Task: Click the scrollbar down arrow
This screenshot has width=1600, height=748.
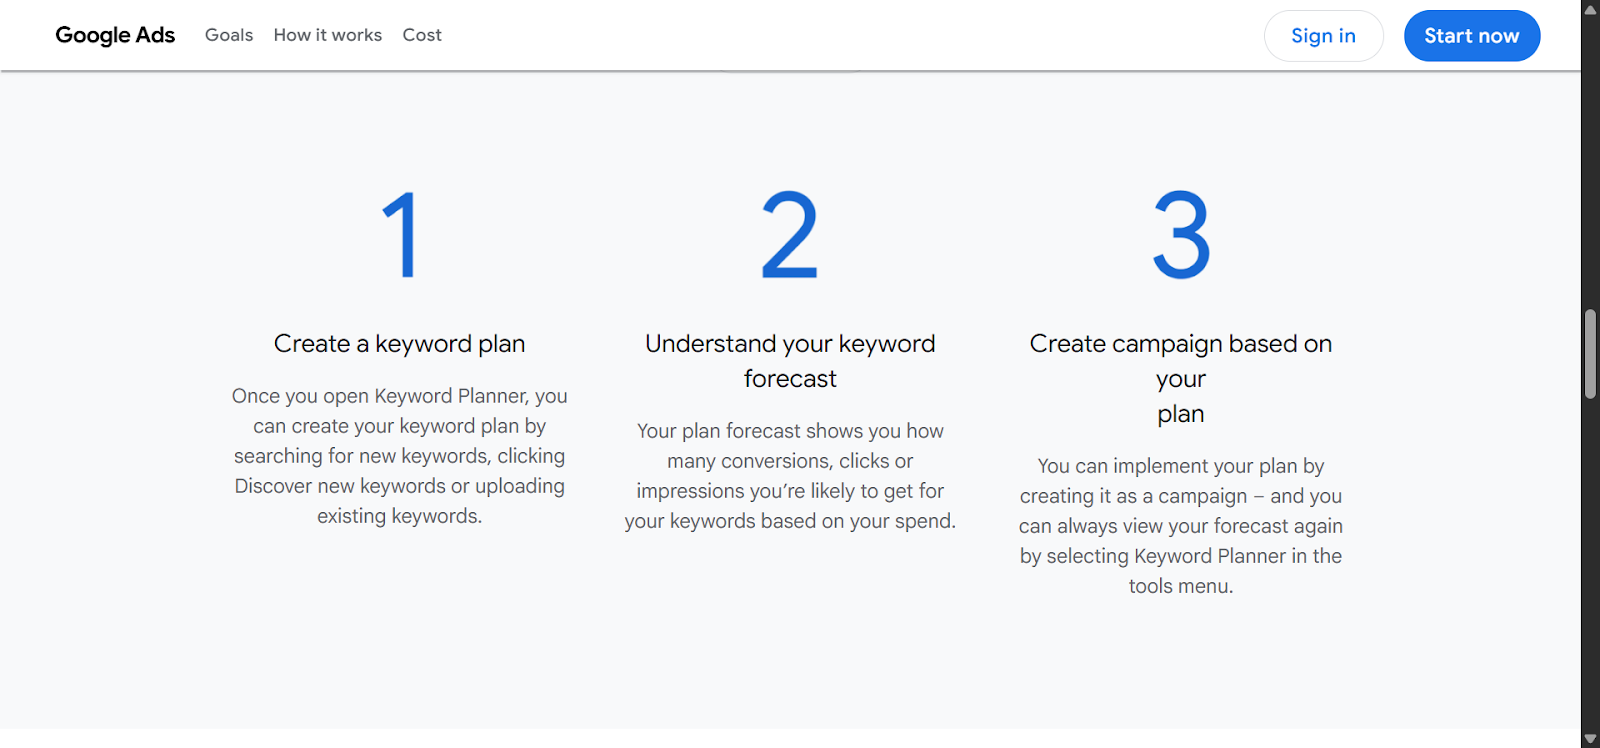Action: coord(1590,739)
